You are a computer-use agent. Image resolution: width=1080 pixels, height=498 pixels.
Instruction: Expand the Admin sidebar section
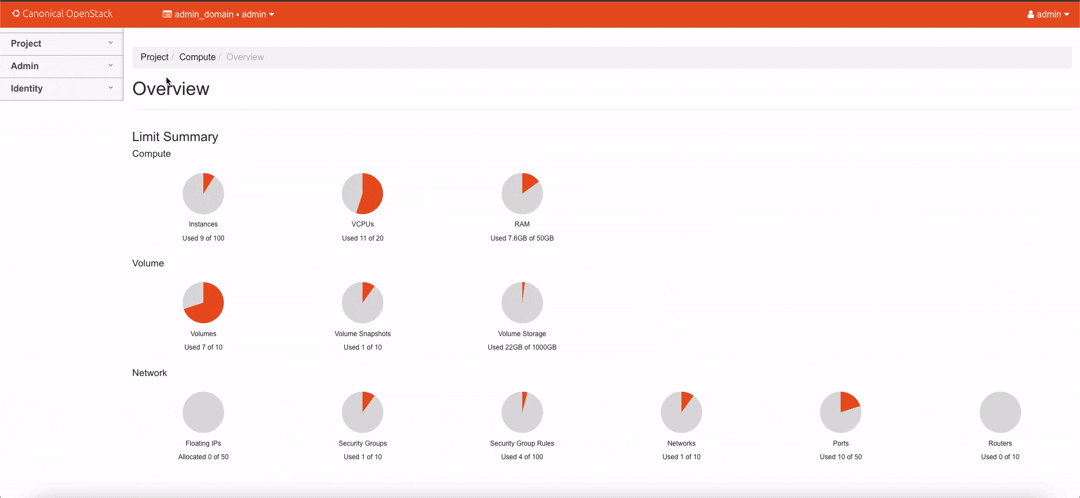pyautogui.click(x=61, y=66)
